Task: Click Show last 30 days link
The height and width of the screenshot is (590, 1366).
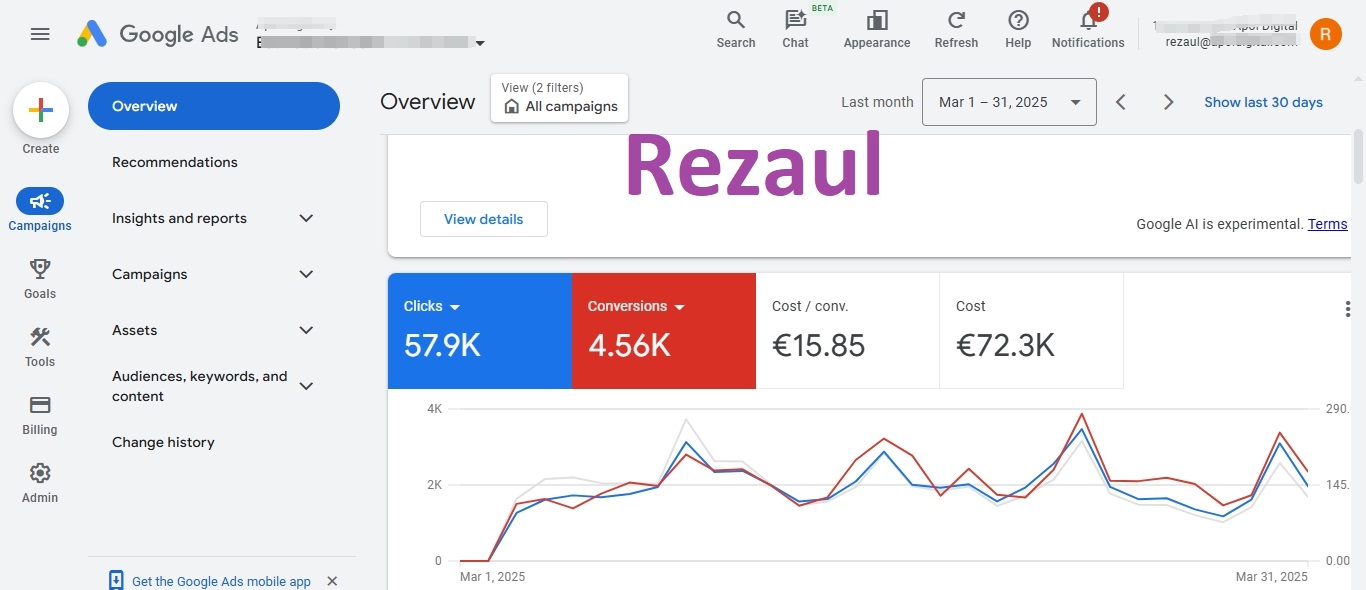Action: pos(1263,102)
